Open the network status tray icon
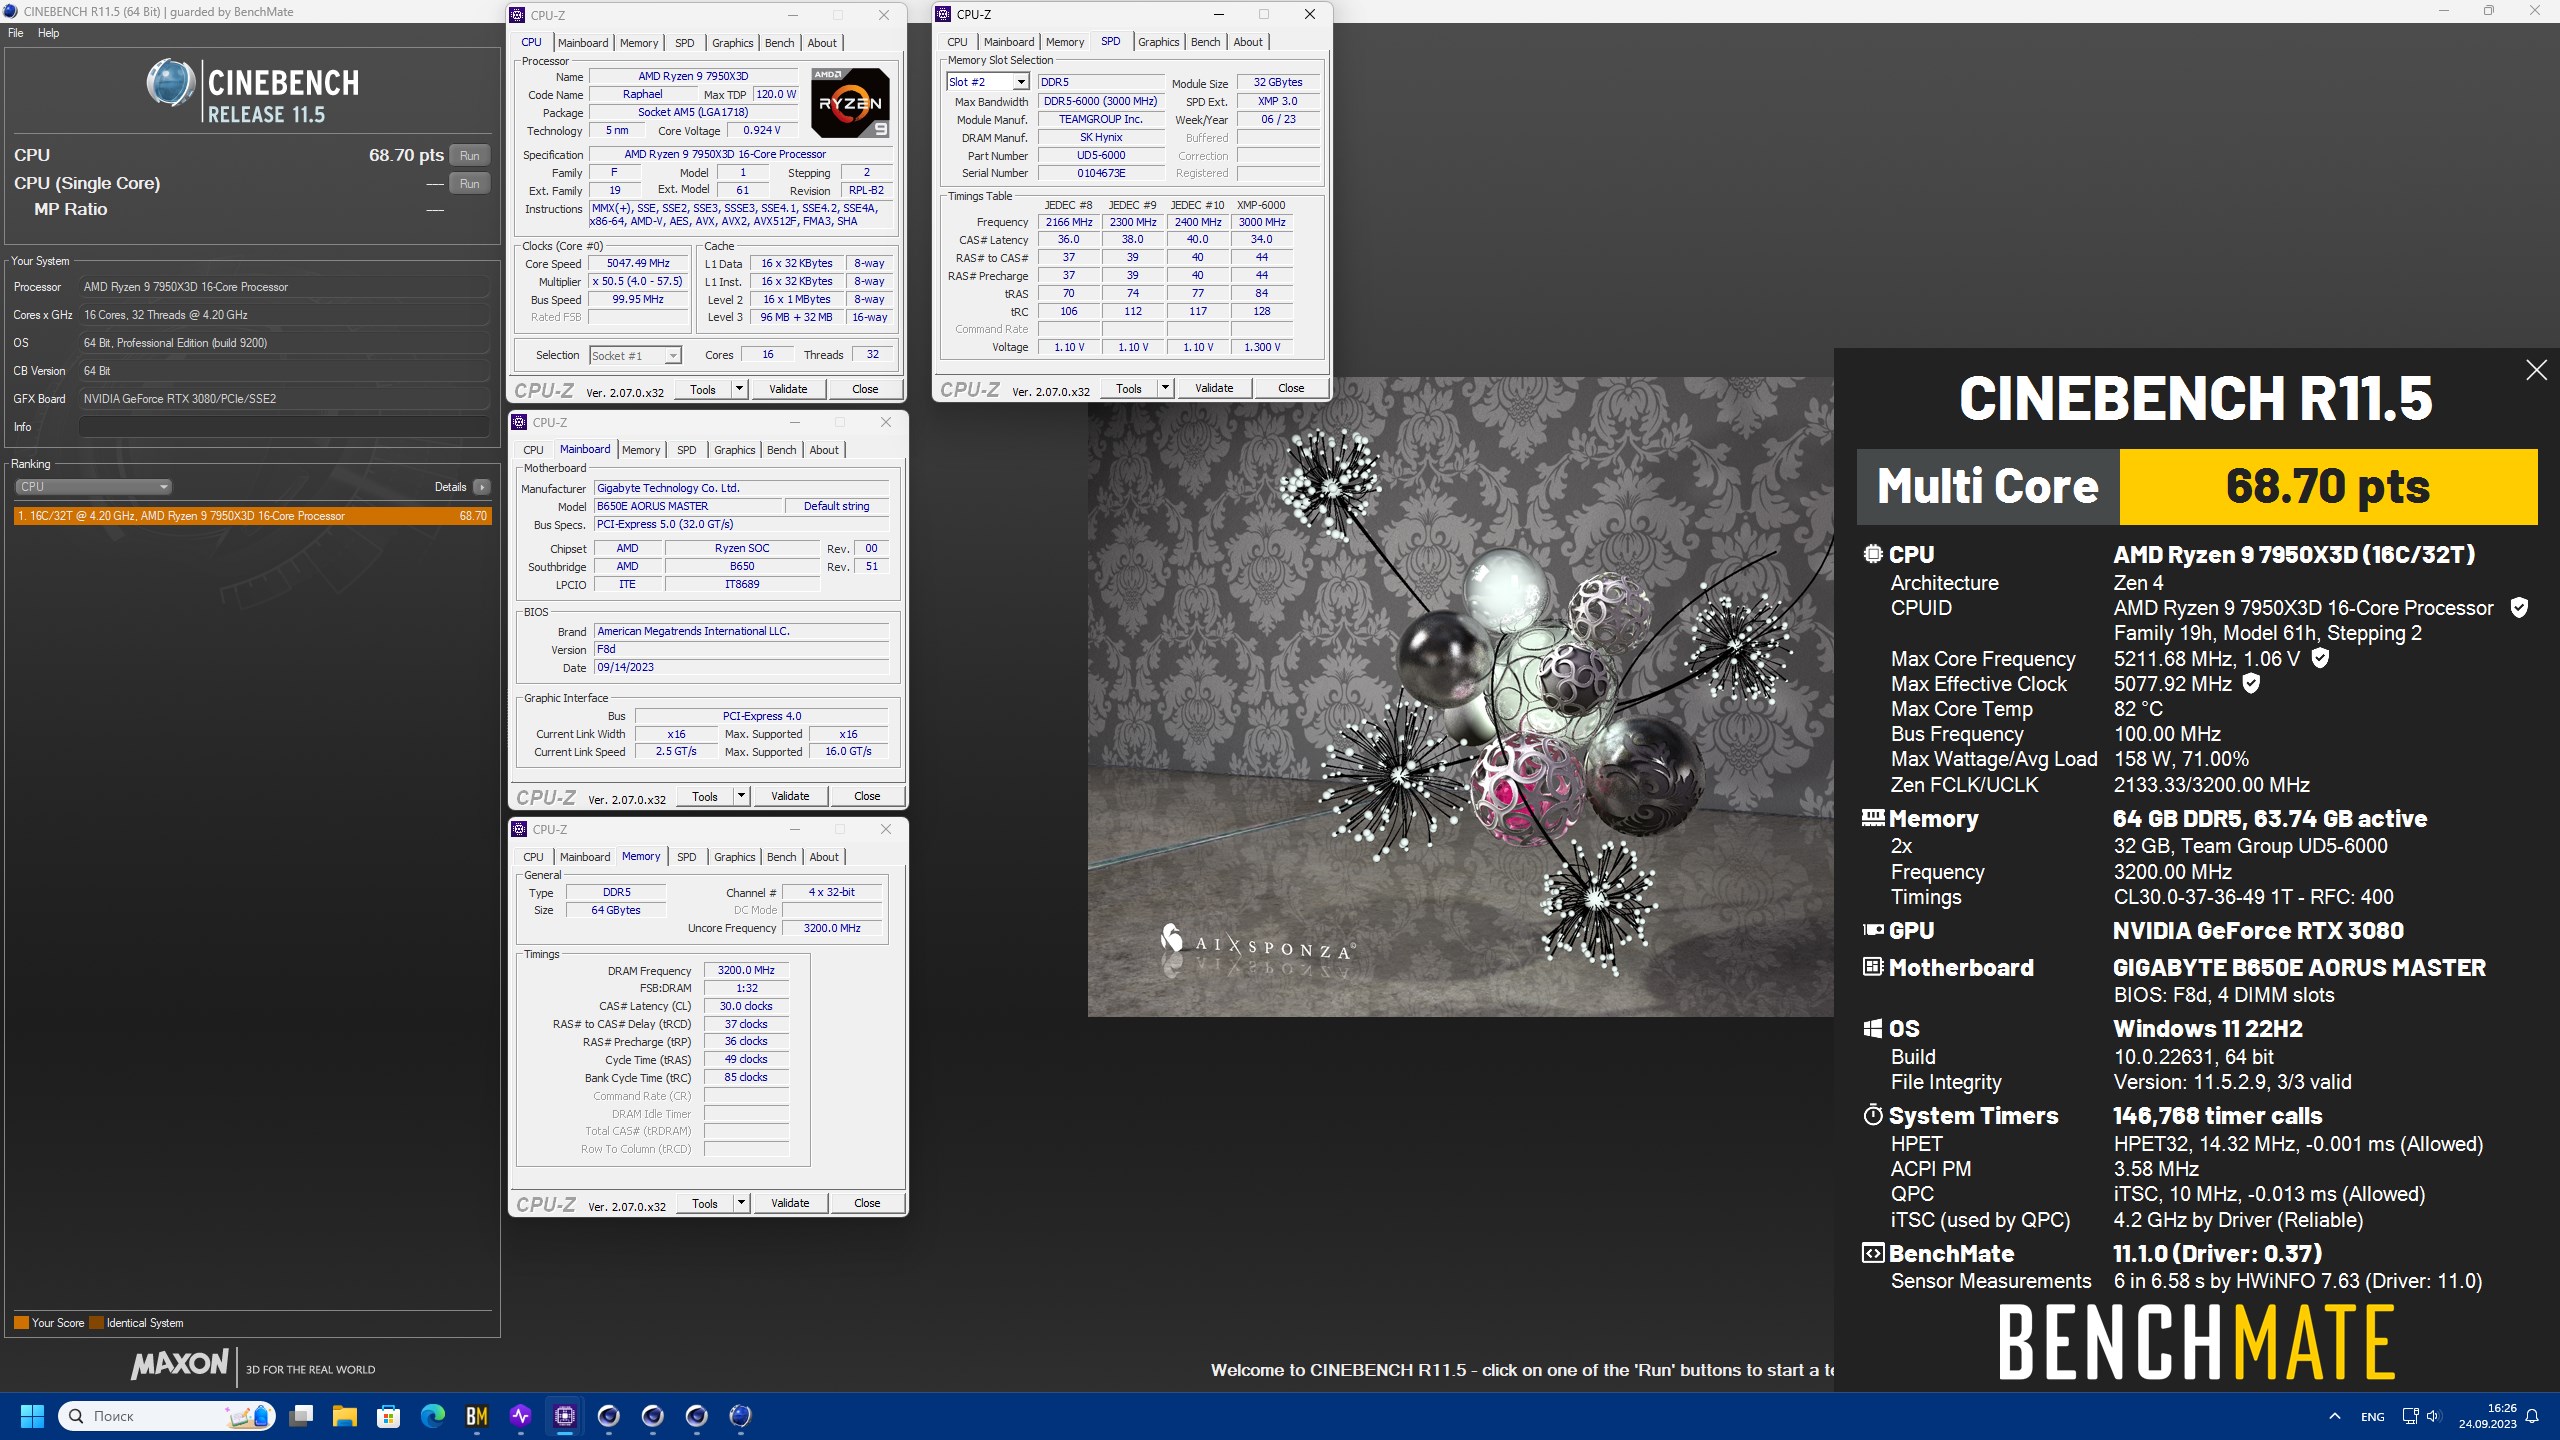The height and width of the screenshot is (1440, 2560). 2410,1416
